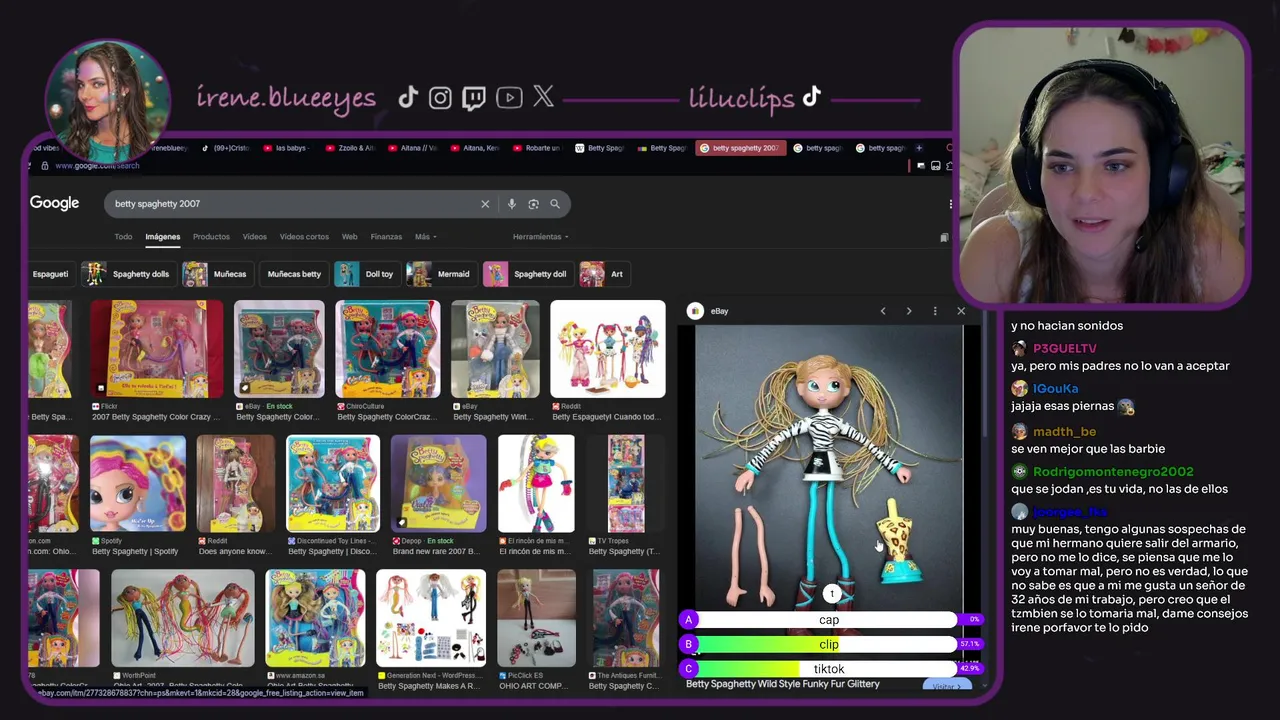Viewport: 1280px width, 720px height.
Task: Open eBay 'Betty Spaghetty Wint' caption link
Action: 495,417
